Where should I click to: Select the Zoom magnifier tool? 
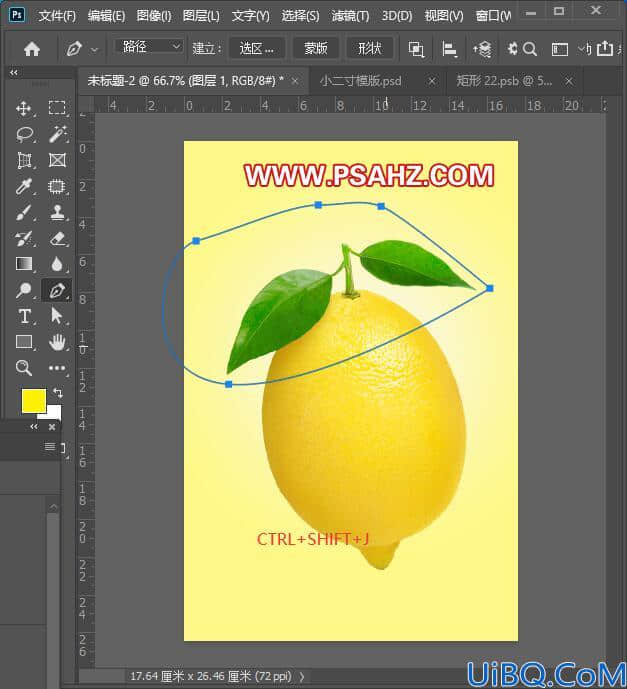pyautogui.click(x=24, y=368)
